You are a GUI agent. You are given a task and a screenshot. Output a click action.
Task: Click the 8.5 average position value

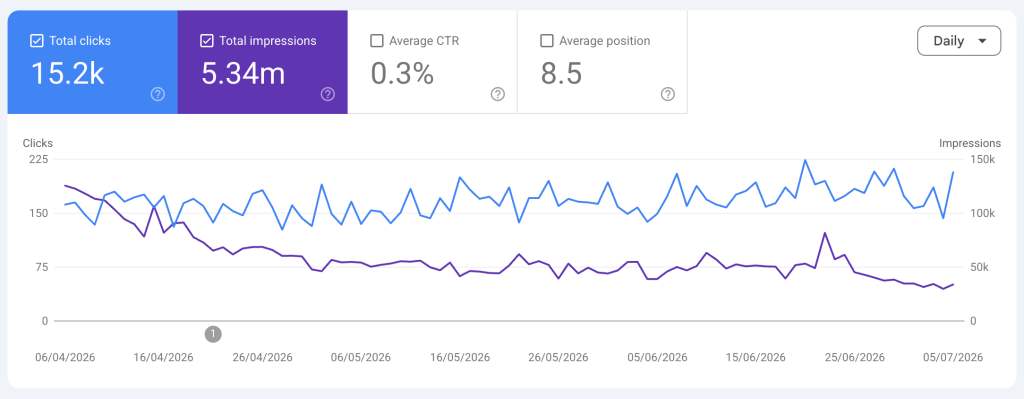[x=561, y=74]
